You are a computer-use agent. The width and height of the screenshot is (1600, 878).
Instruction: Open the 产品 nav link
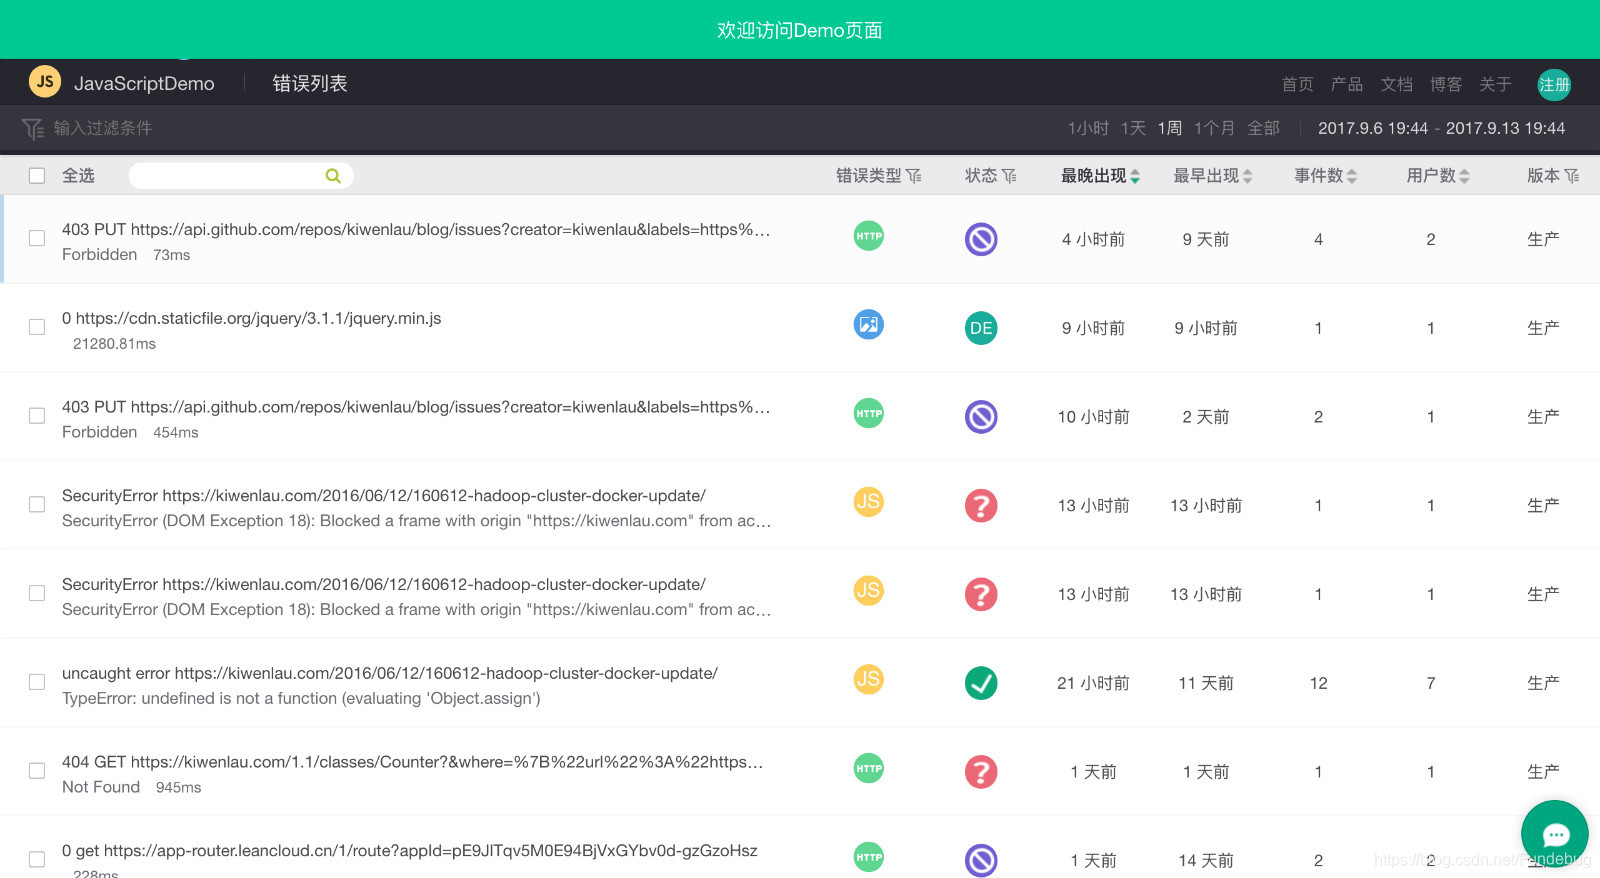(x=1347, y=84)
